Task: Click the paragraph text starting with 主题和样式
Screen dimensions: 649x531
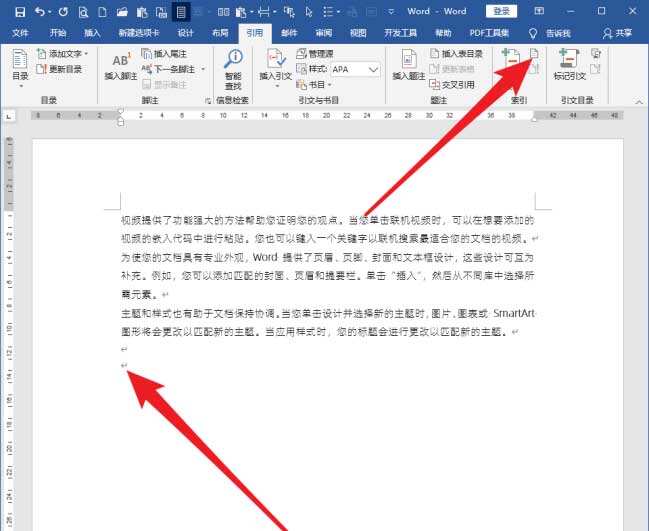Action: [328, 322]
